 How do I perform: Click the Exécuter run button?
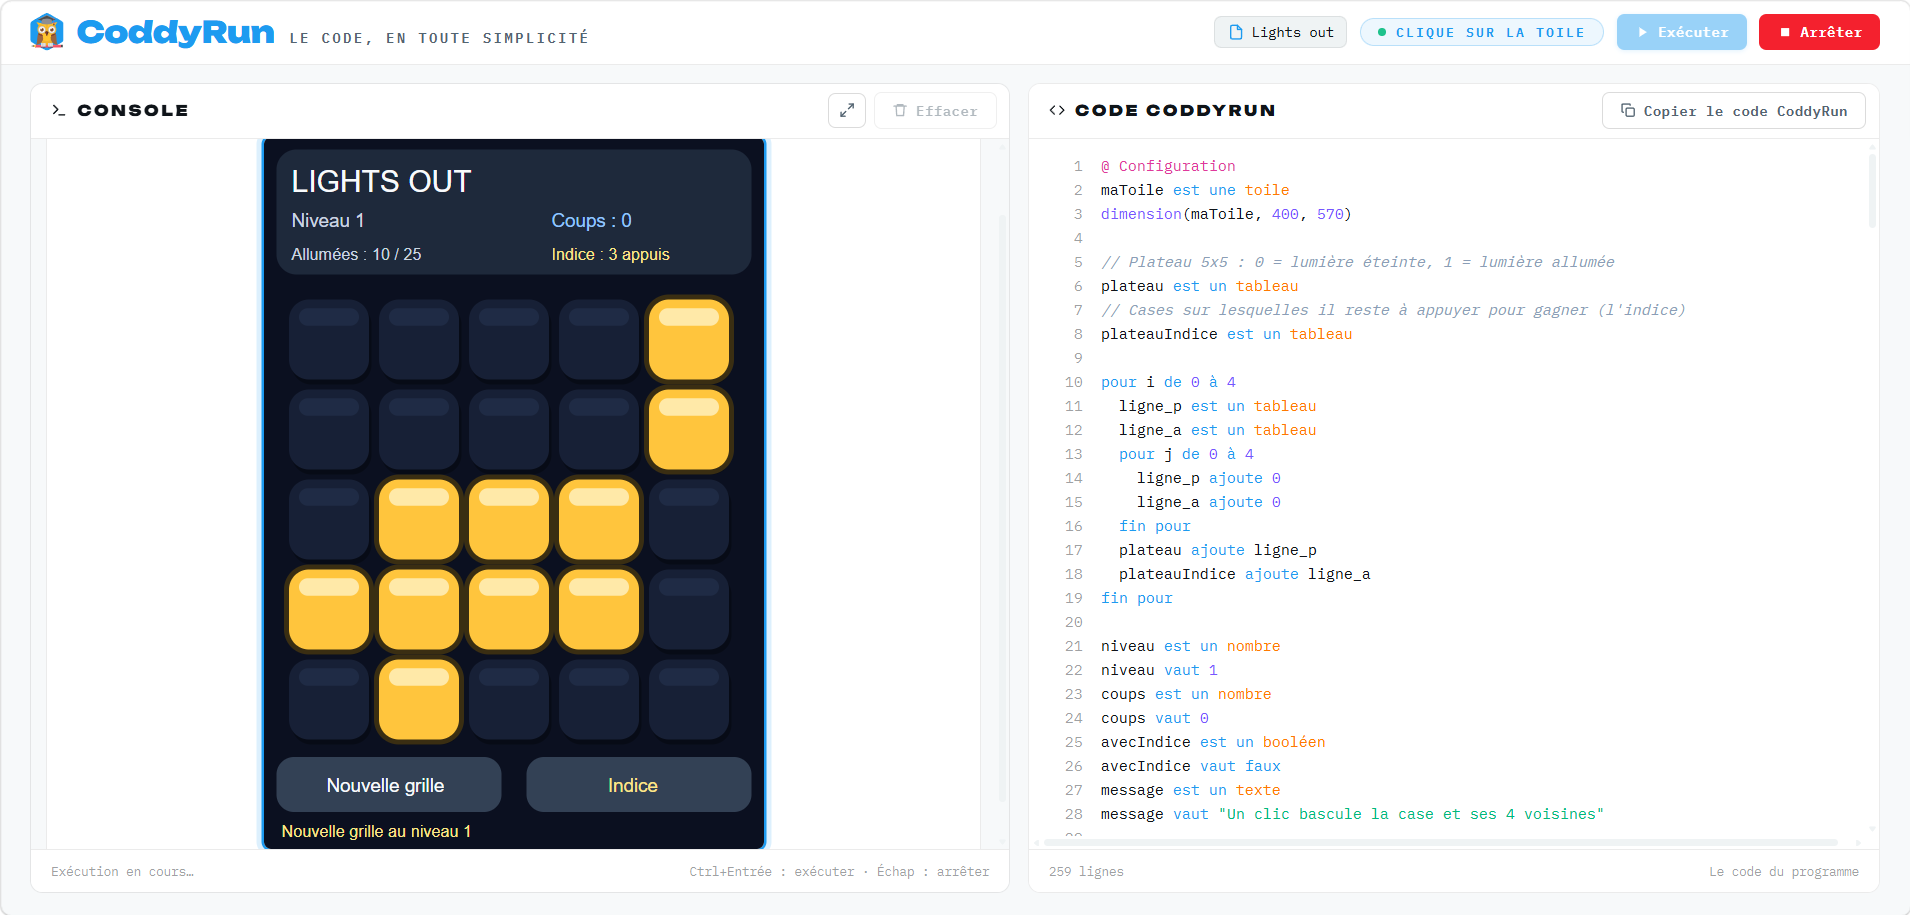pos(1681,32)
